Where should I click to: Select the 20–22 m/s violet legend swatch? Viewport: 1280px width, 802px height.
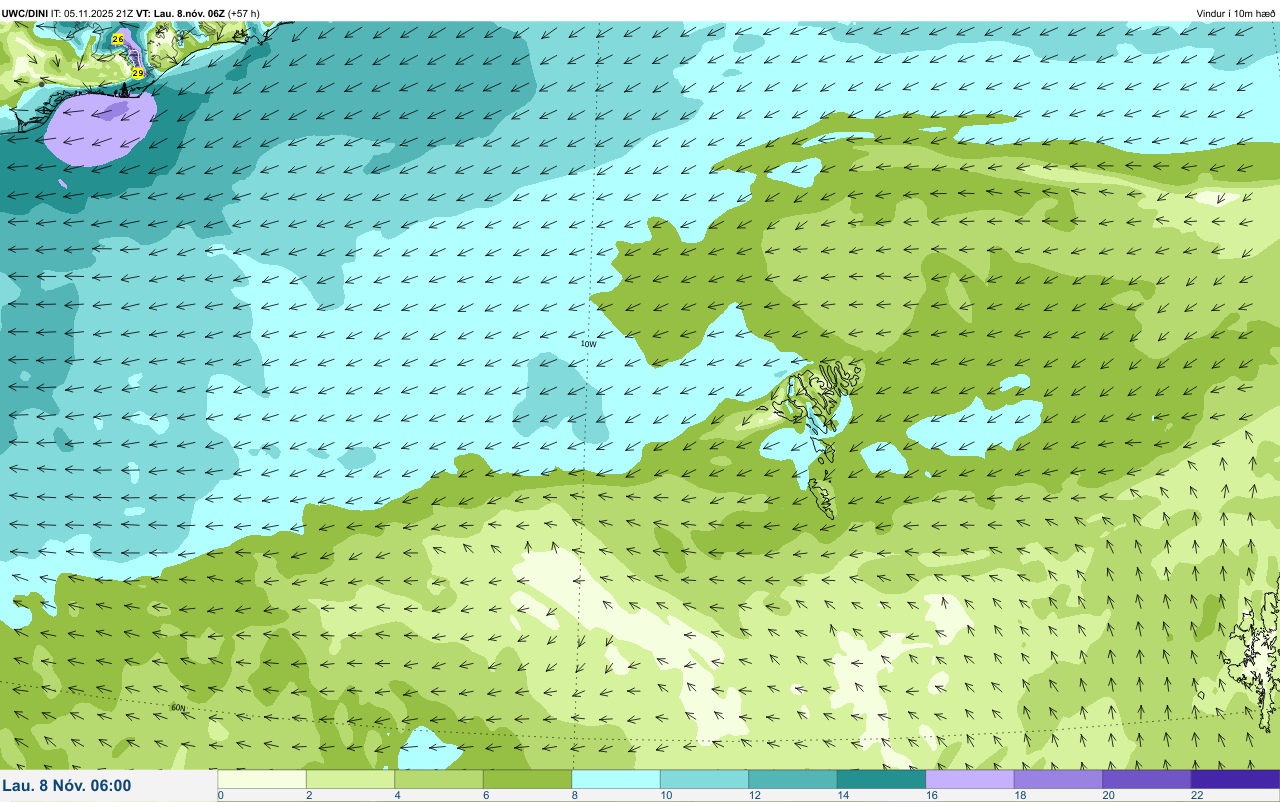1147,779
